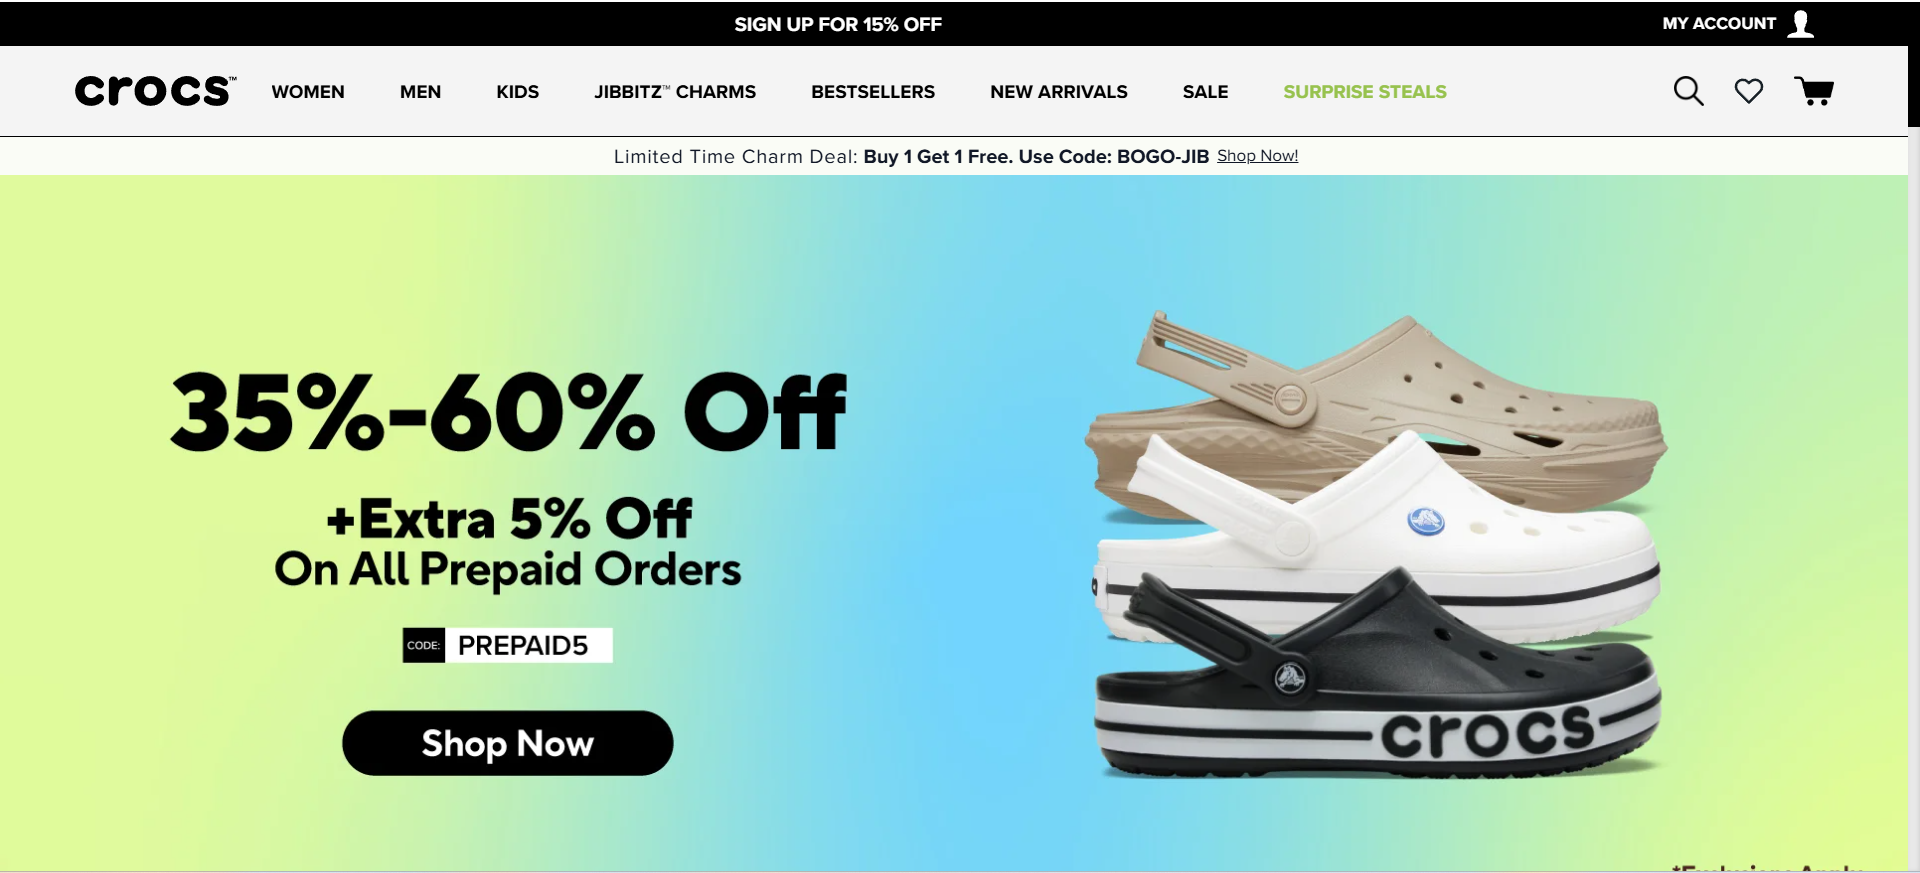Click the Shop Now! charm deal link
Screen dimensions: 1920x873
pos(1257,156)
